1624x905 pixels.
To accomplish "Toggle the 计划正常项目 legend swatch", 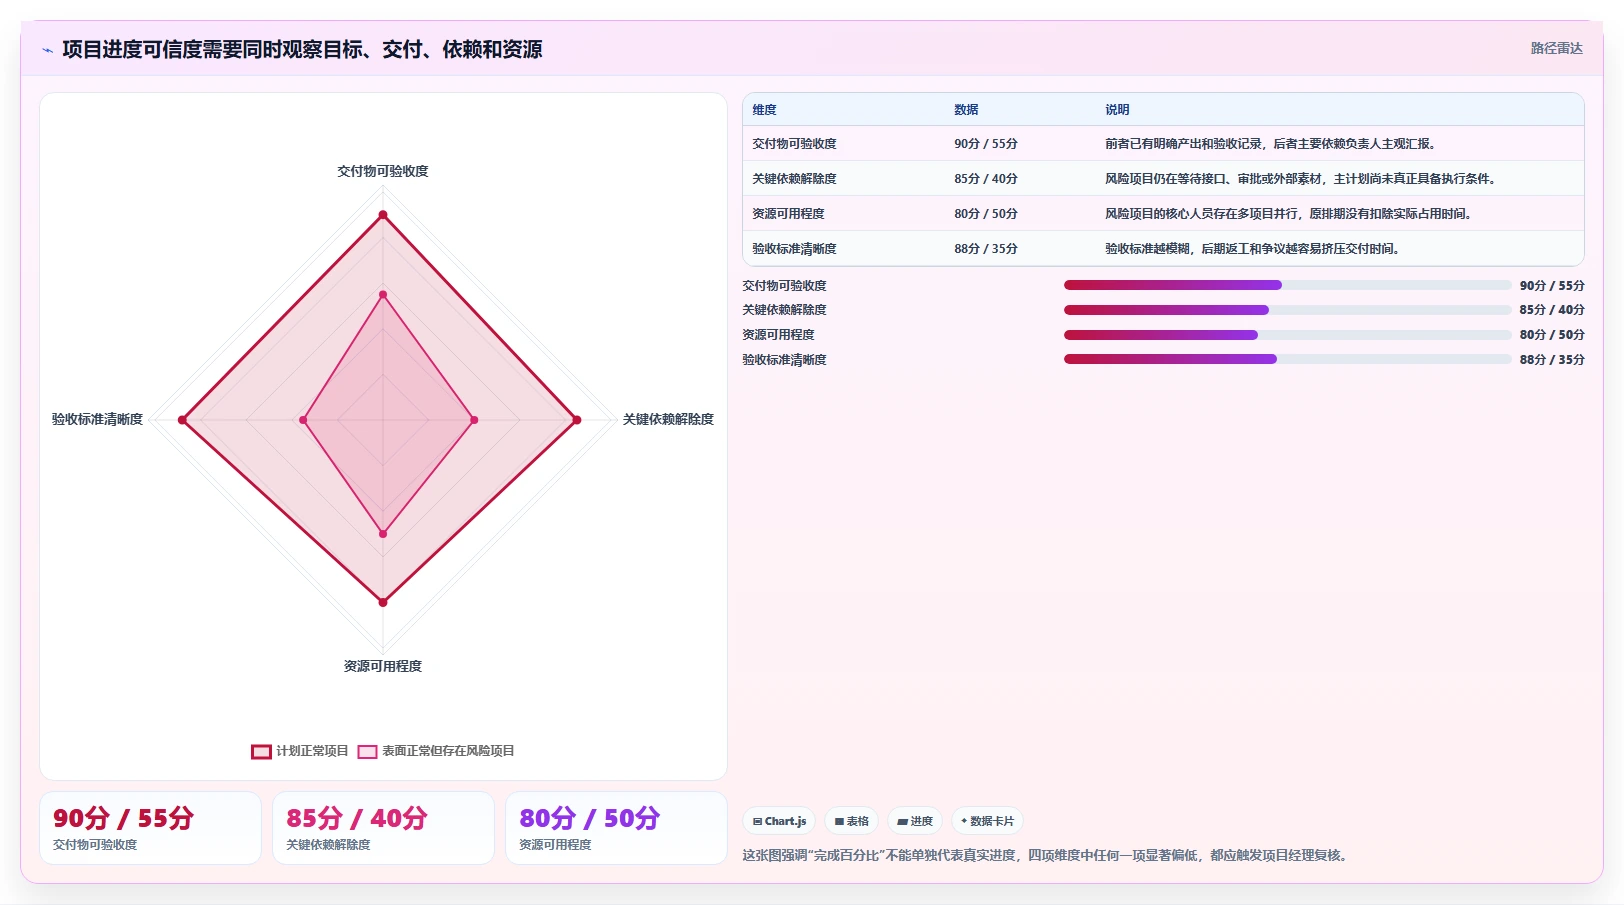I will click(261, 751).
